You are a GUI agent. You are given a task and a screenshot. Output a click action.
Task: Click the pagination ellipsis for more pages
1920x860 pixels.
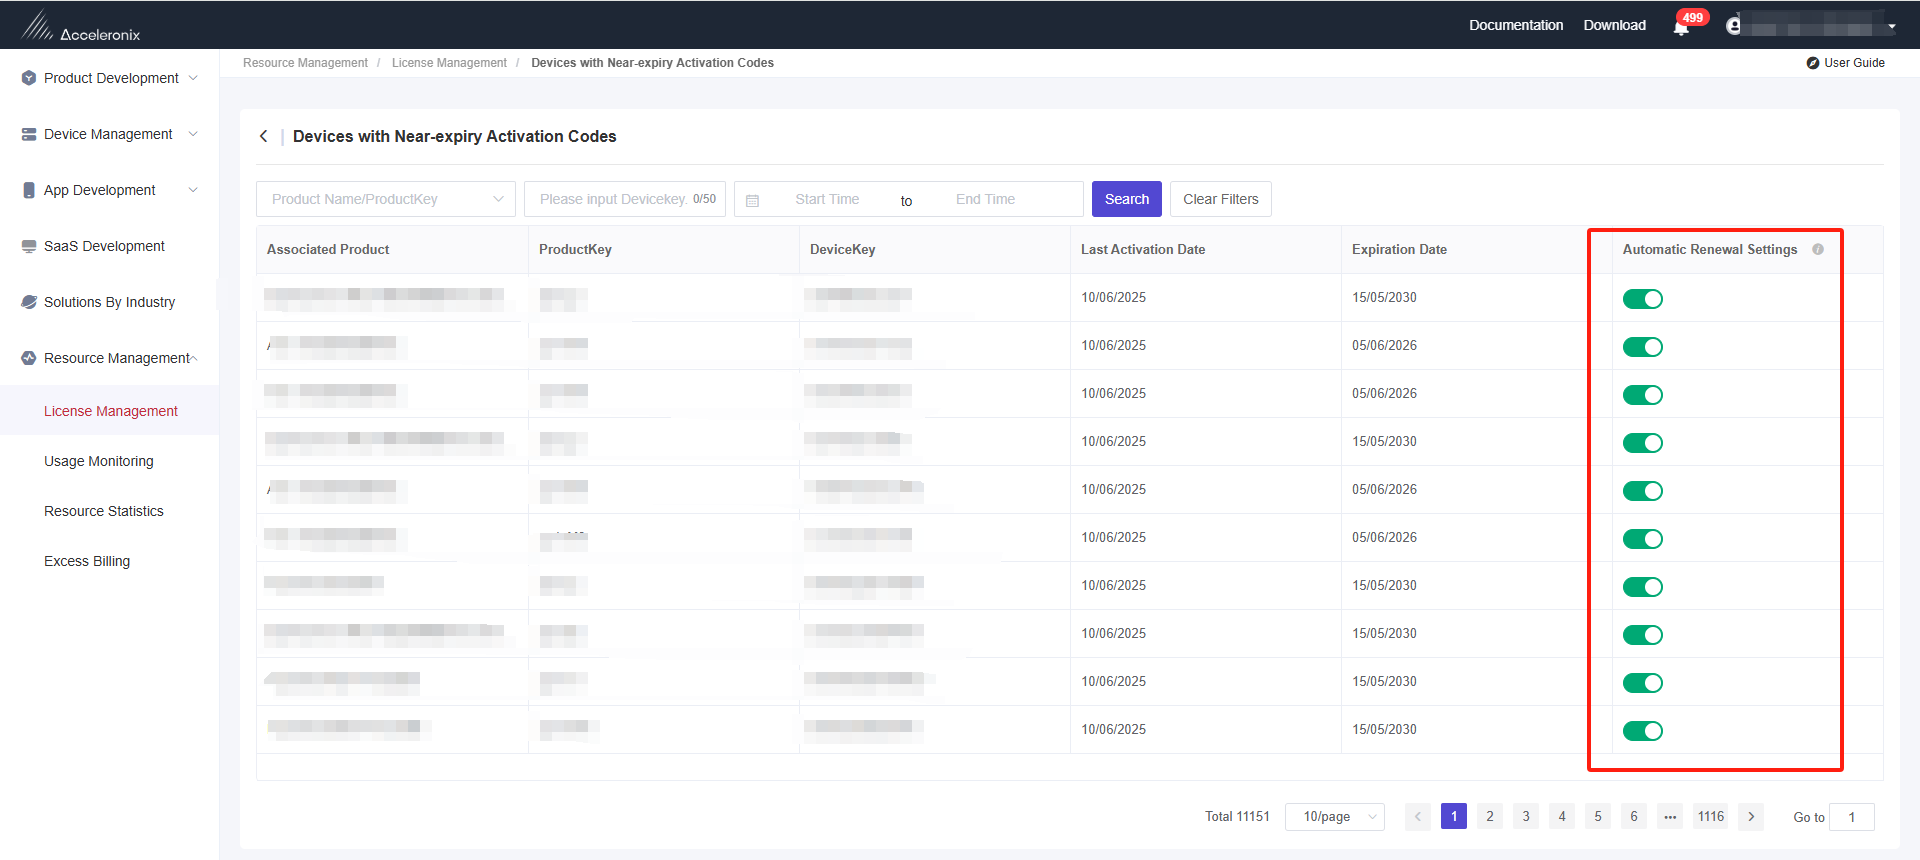[1670, 817]
